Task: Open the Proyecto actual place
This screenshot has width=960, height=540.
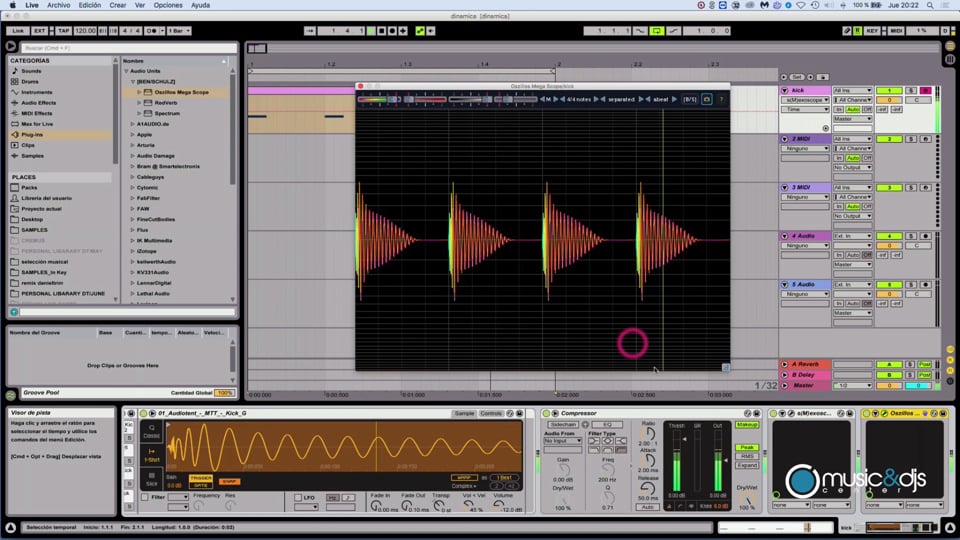Action: (x=41, y=209)
